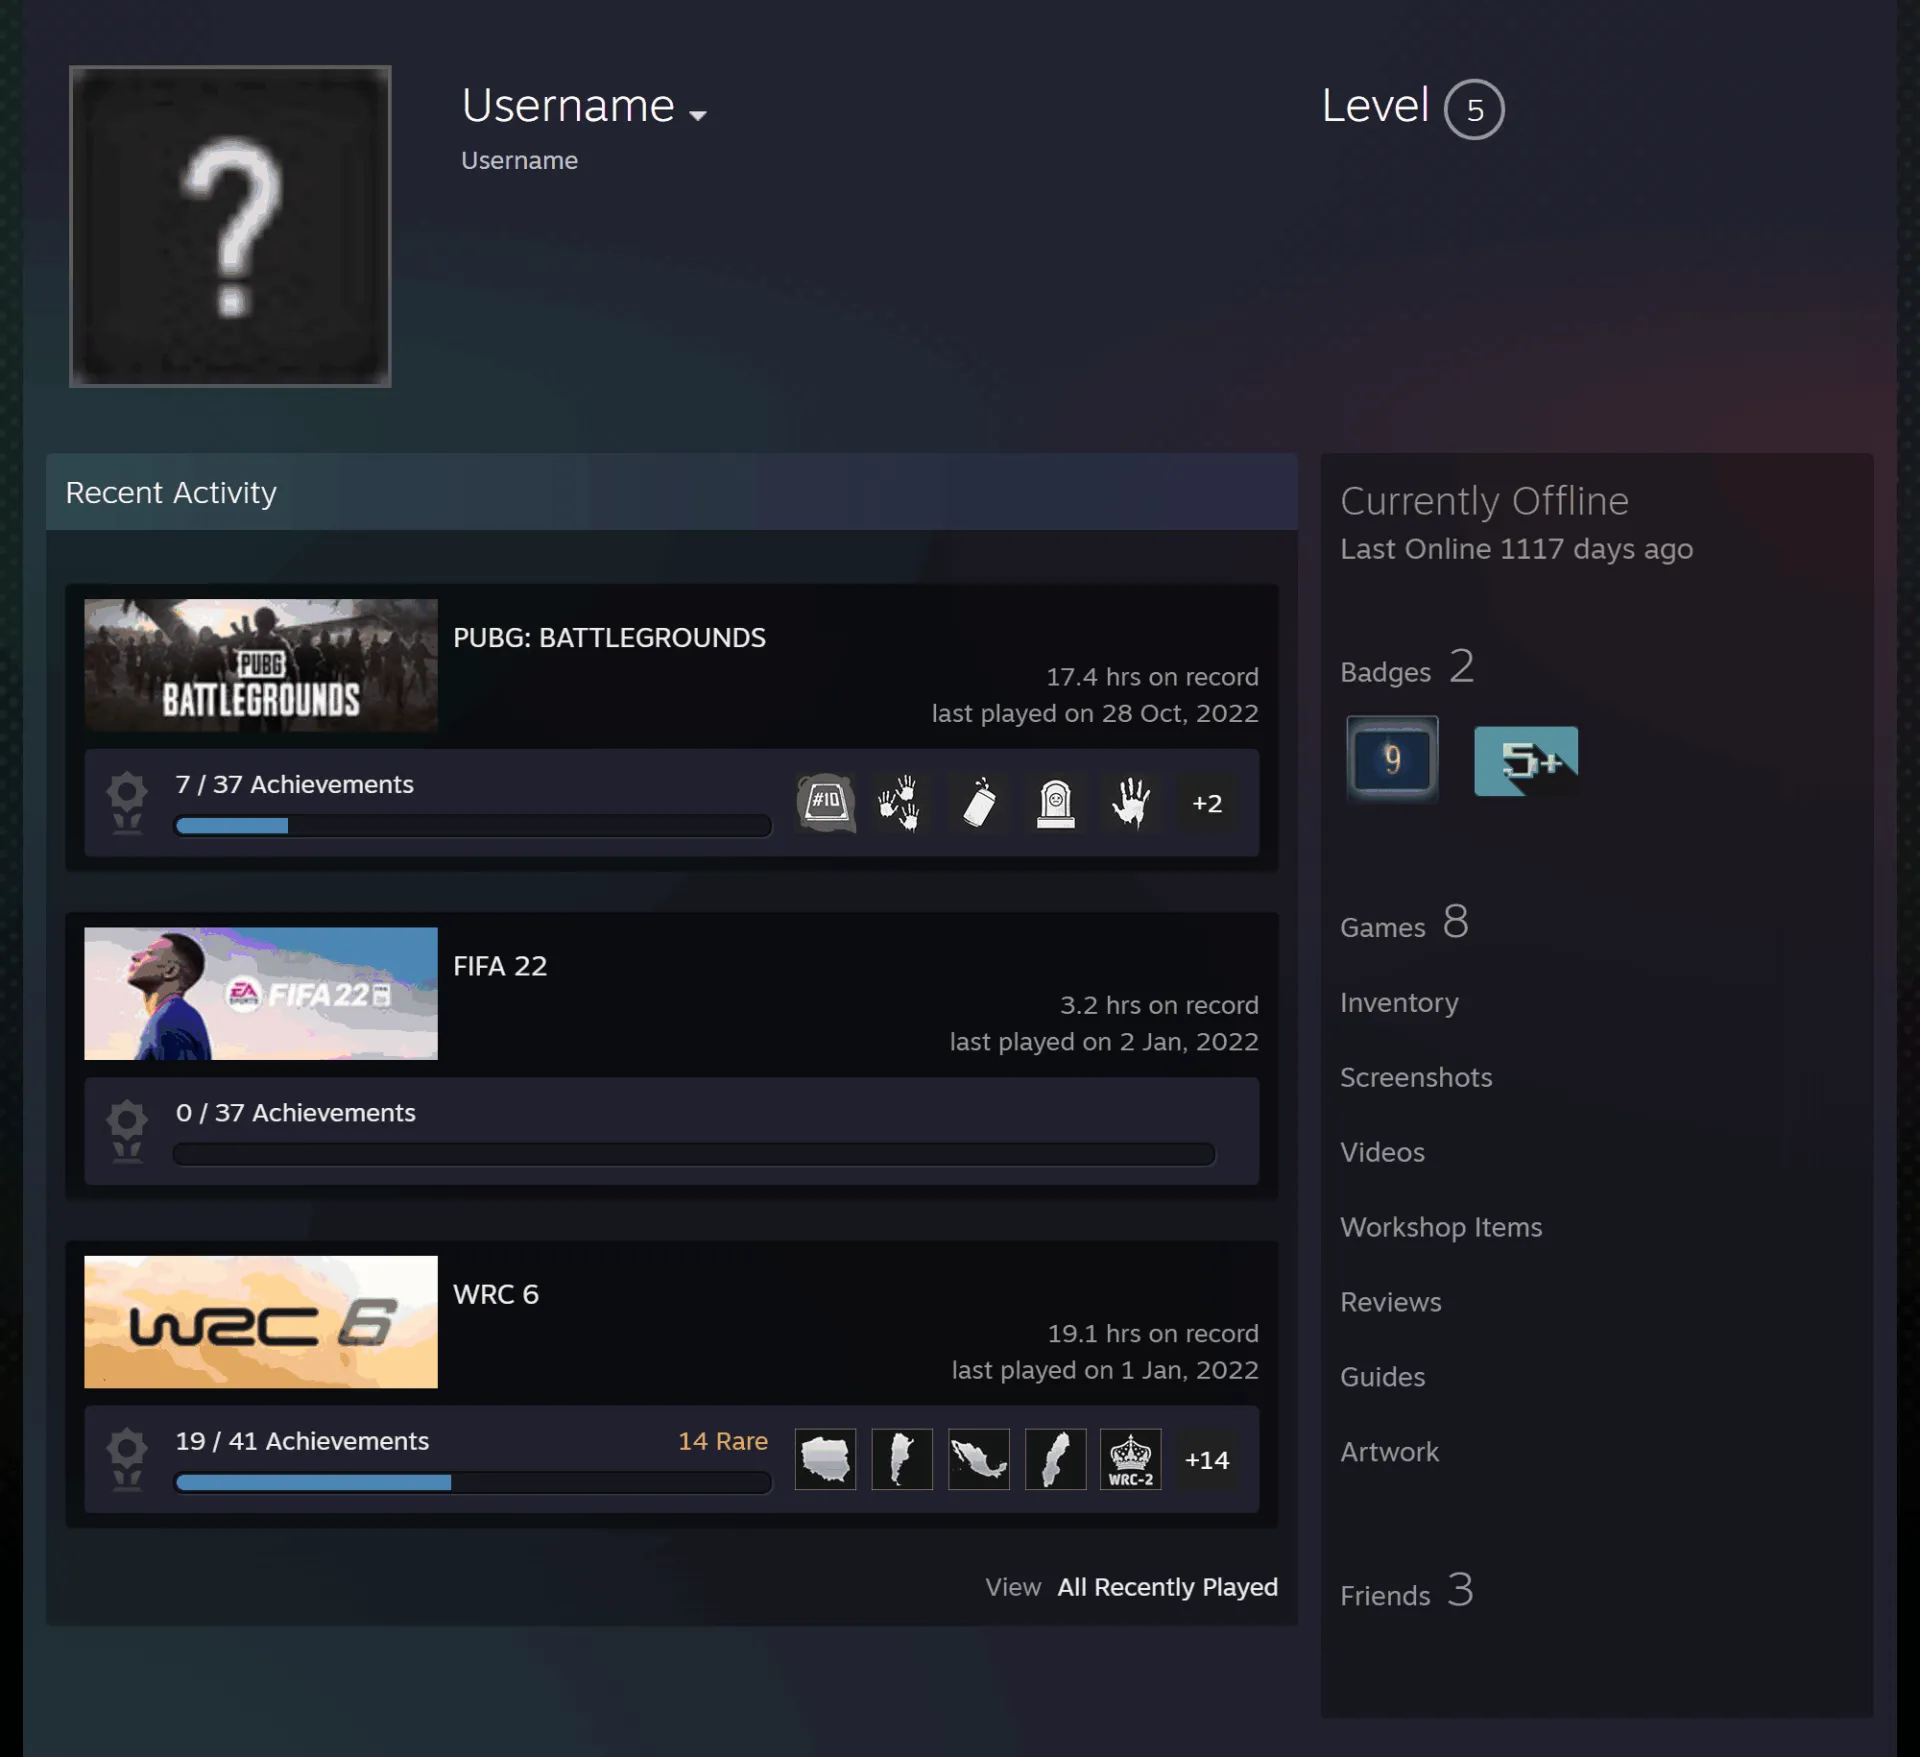Click the trophy icon beside PUBG achievements
The width and height of the screenshot is (1920, 1757).
pos(127,803)
